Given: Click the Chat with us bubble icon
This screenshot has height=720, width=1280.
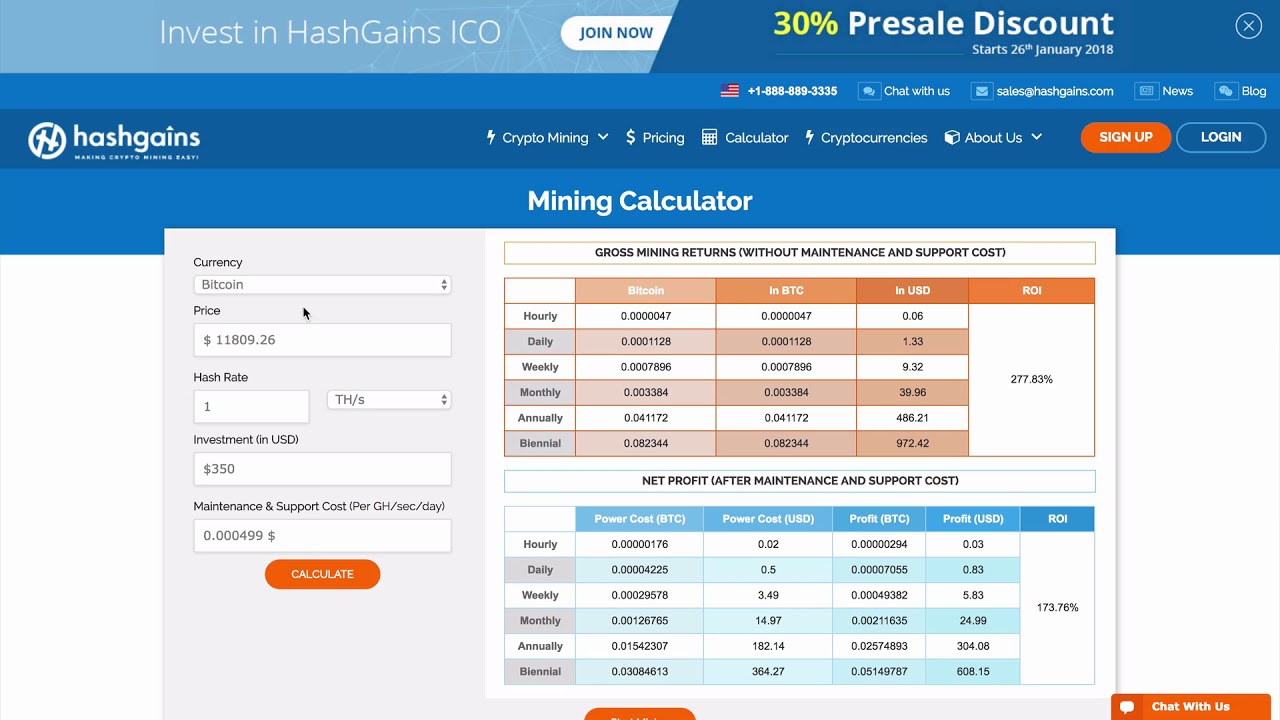Looking at the screenshot, I should click(x=869, y=91).
